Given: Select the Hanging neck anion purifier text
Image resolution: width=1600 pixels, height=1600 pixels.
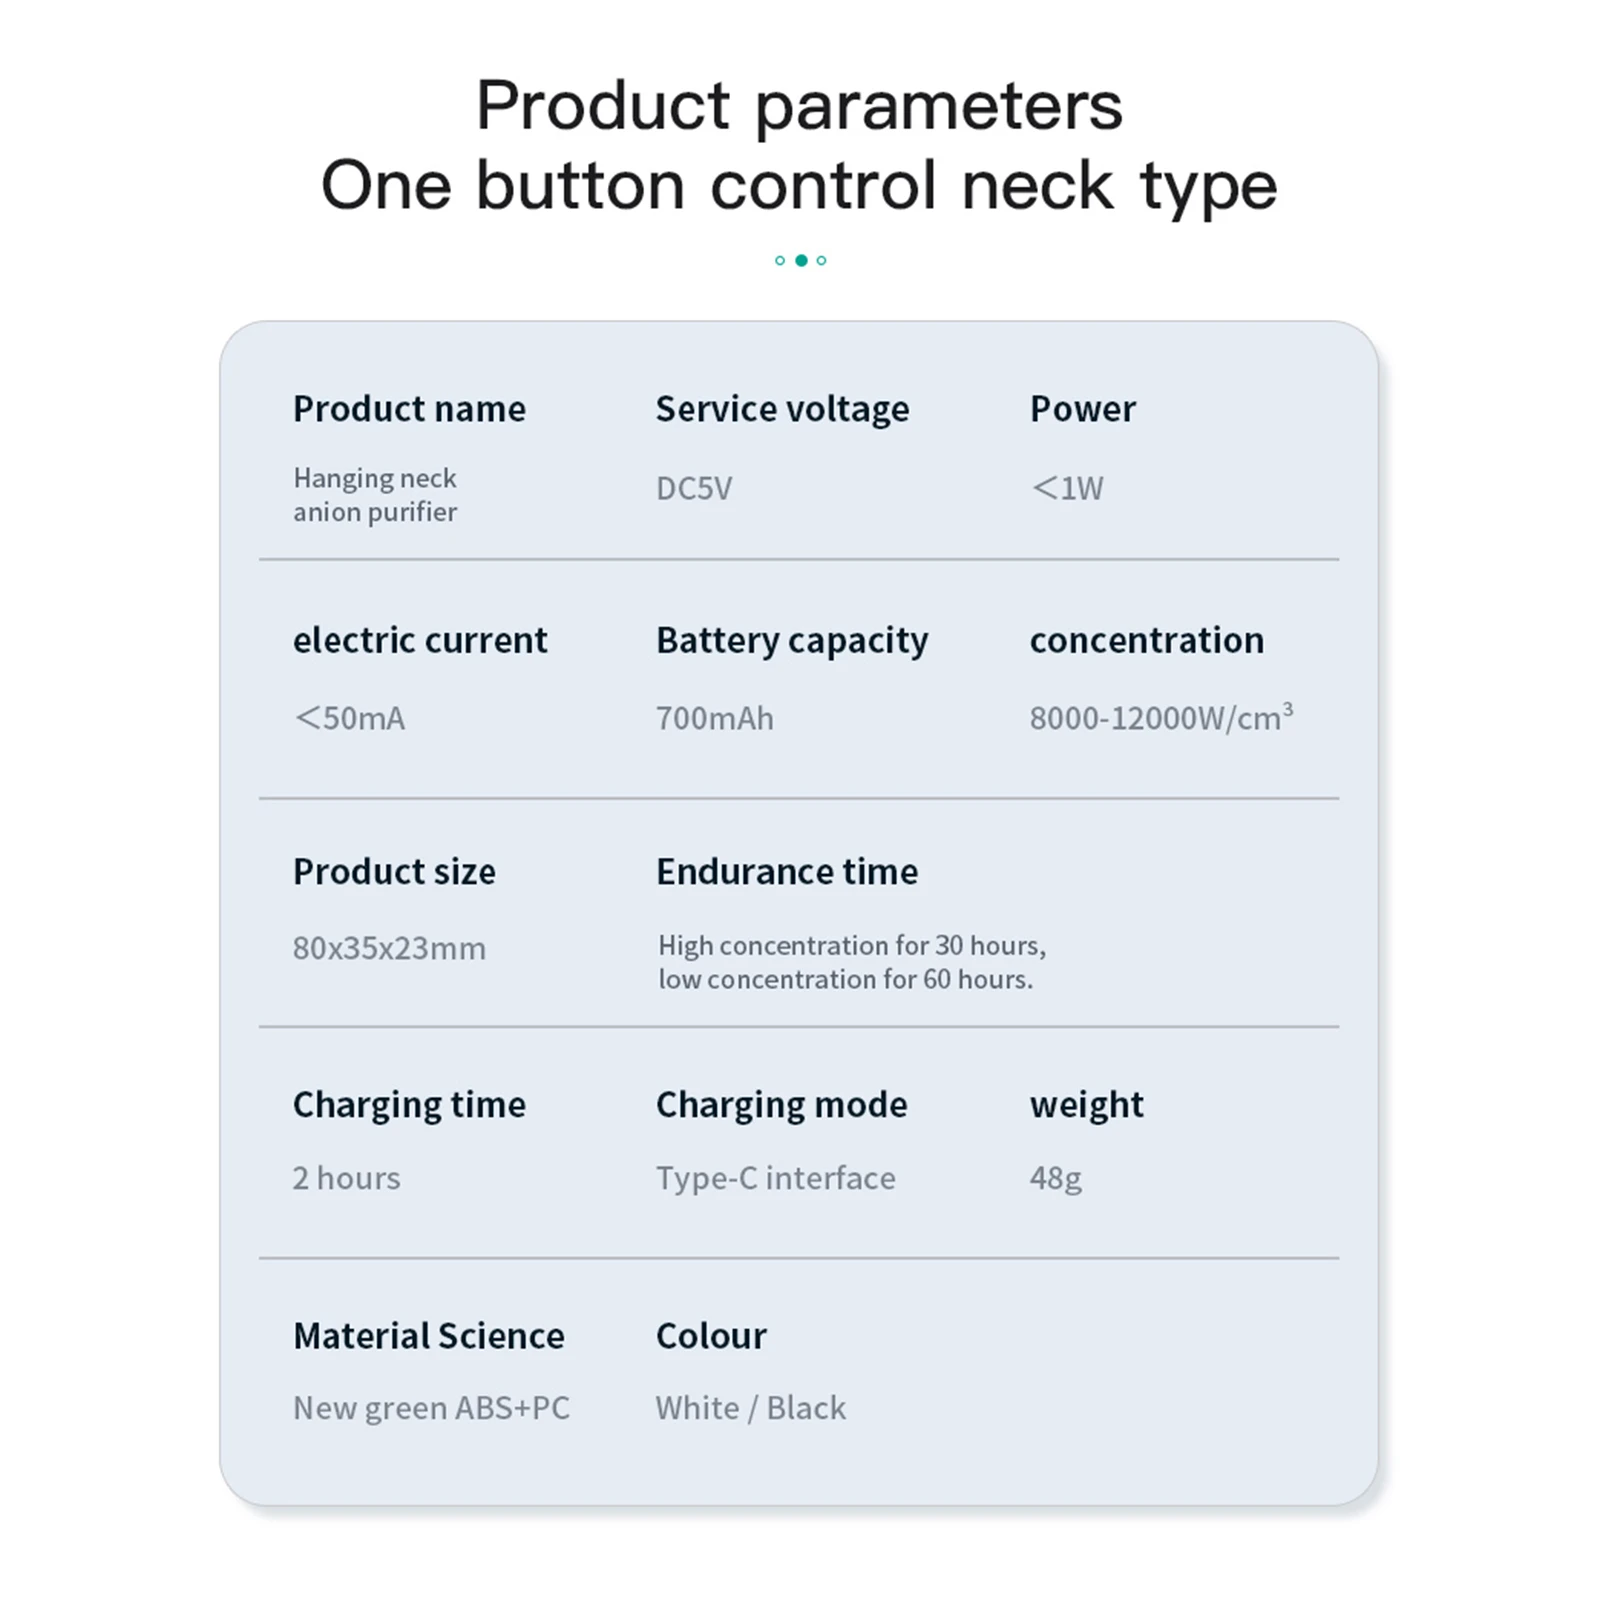Looking at the screenshot, I should (375, 494).
